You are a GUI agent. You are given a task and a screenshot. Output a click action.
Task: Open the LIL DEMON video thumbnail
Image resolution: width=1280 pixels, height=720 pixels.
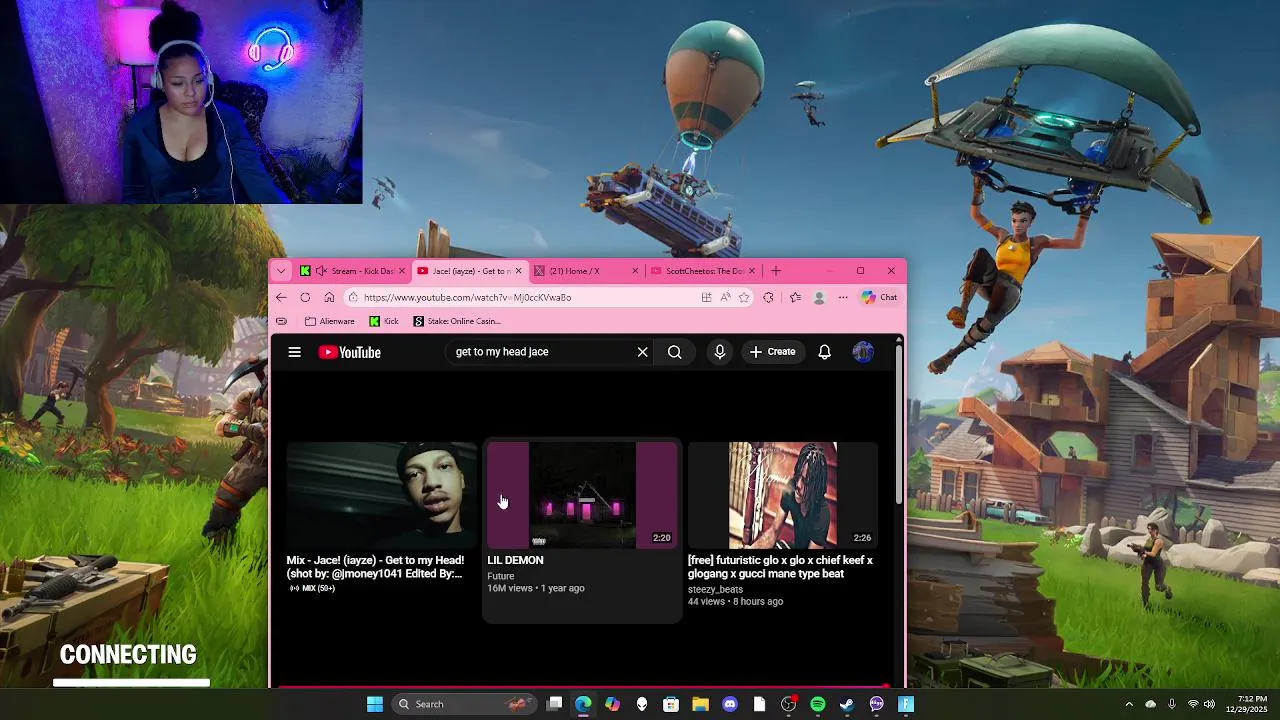[582, 495]
